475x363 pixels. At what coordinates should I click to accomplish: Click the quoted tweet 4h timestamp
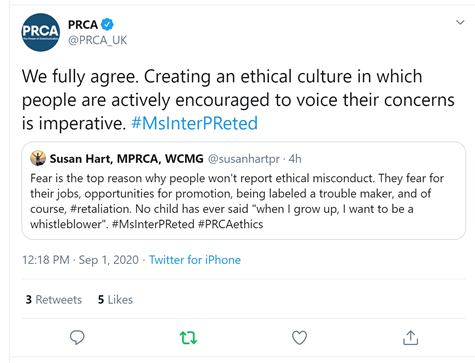[295, 159]
